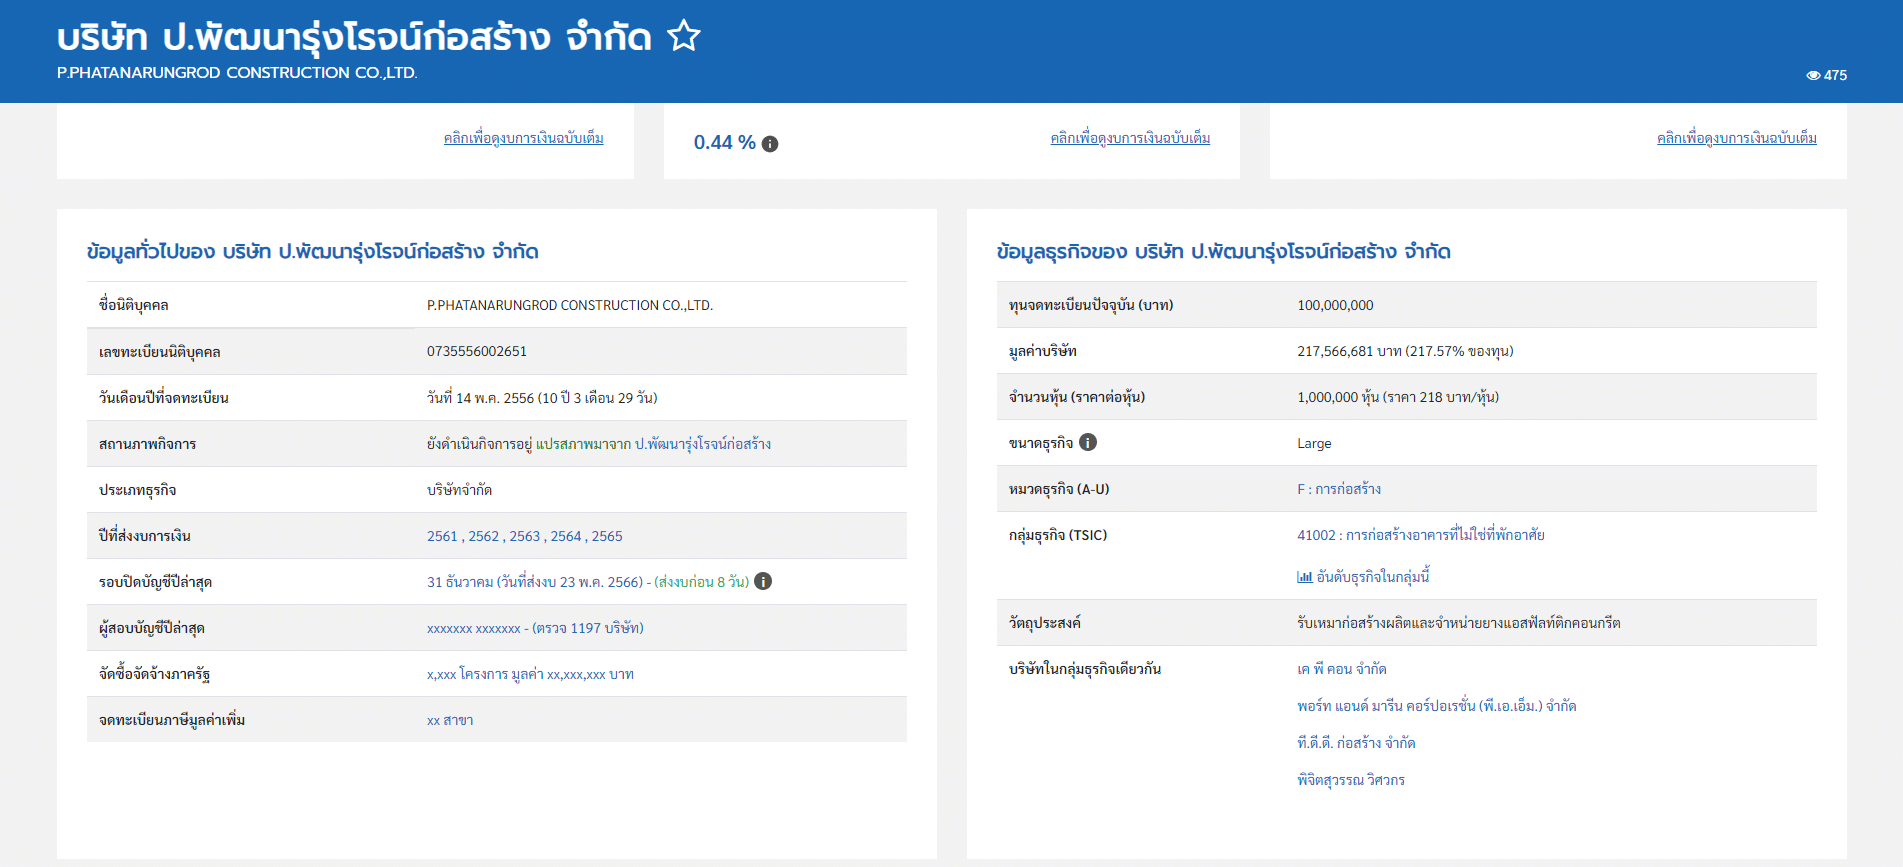This screenshot has height=867, width=1903.
Task: Open the xx สาขา VAT registration link
Action: point(450,720)
